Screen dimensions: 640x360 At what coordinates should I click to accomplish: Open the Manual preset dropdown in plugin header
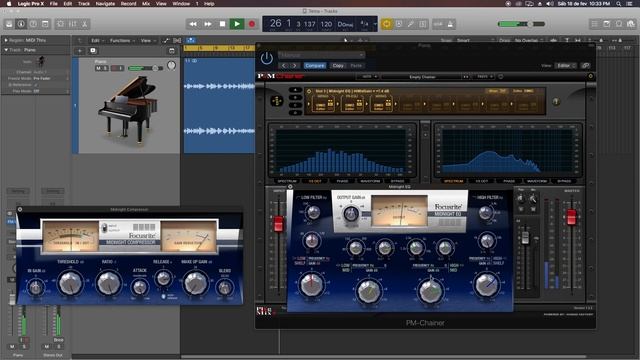pyautogui.click(x=321, y=55)
